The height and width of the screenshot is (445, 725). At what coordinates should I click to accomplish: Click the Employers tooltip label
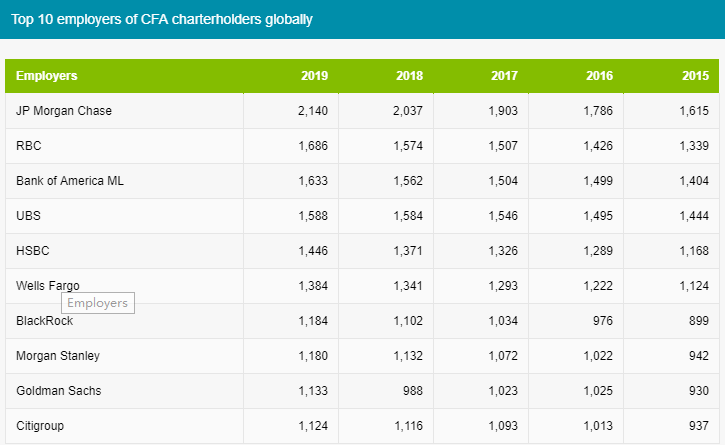(98, 303)
